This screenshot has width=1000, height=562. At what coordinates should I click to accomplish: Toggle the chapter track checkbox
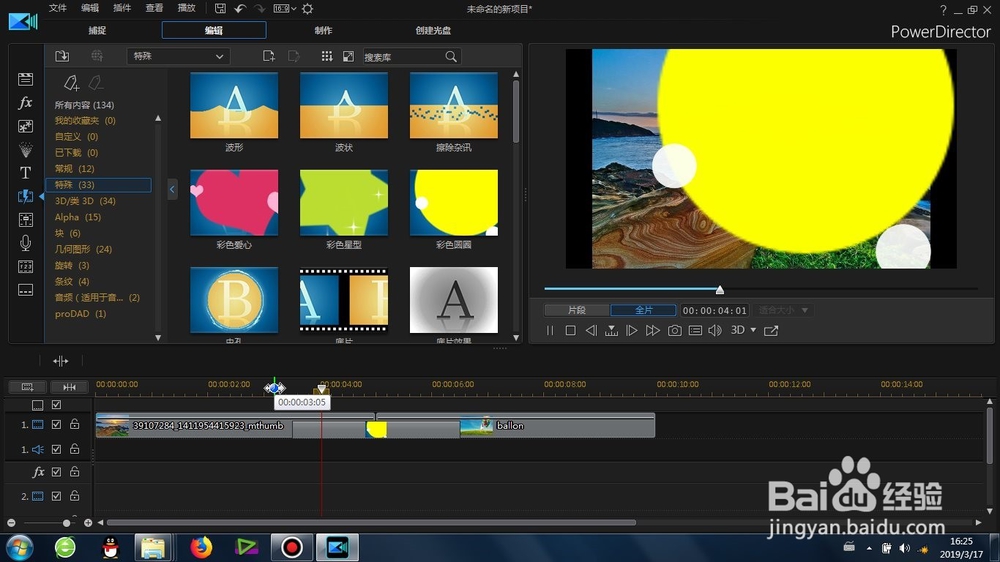pyautogui.click(x=56, y=404)
